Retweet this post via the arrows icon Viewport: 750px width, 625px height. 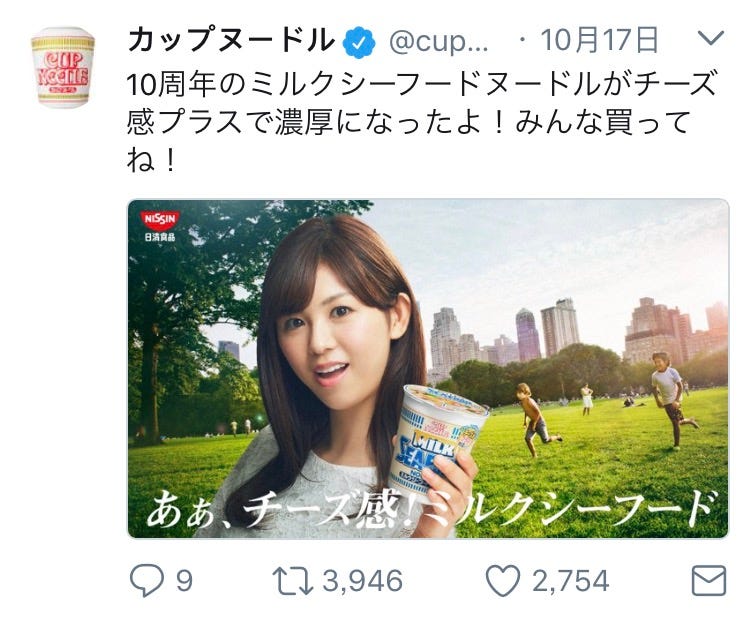[x=292, y=581]
